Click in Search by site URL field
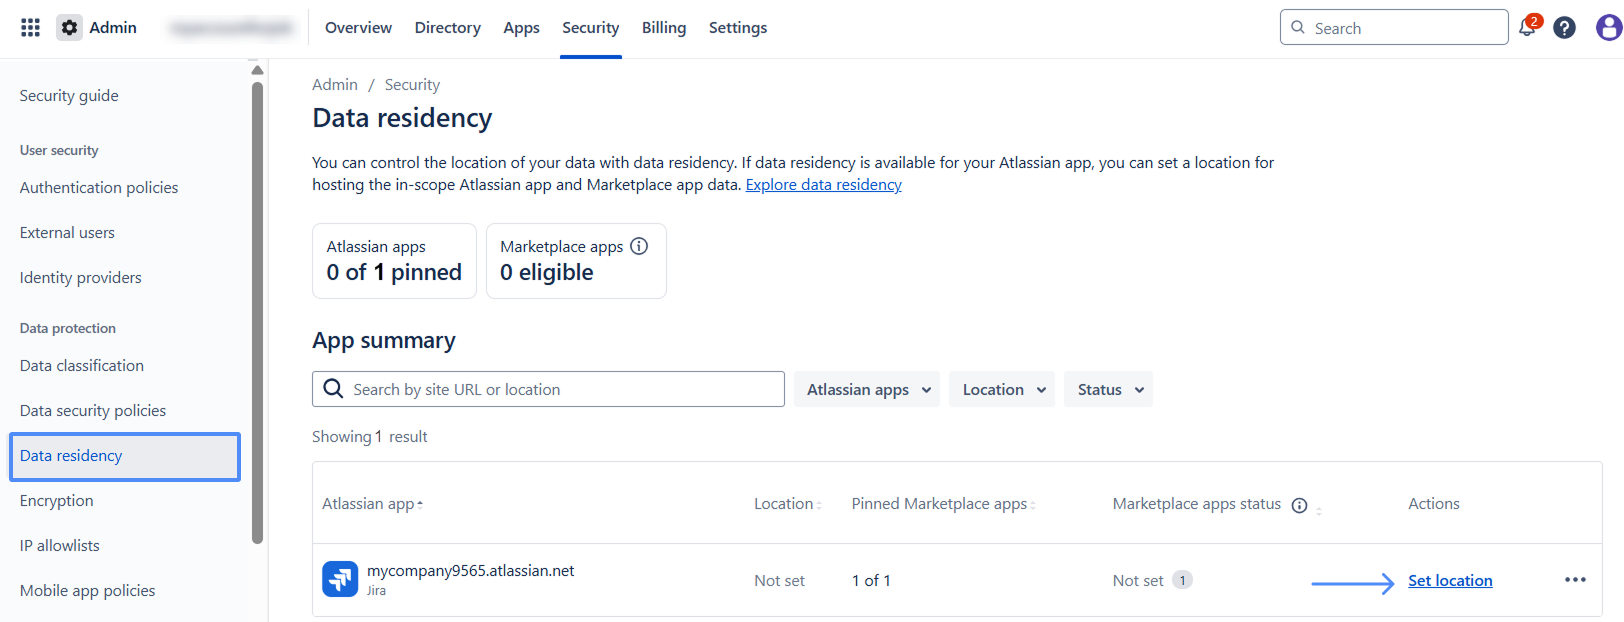Image resolution: width=1624 pixels, height=622 pixels. (560, 390)
